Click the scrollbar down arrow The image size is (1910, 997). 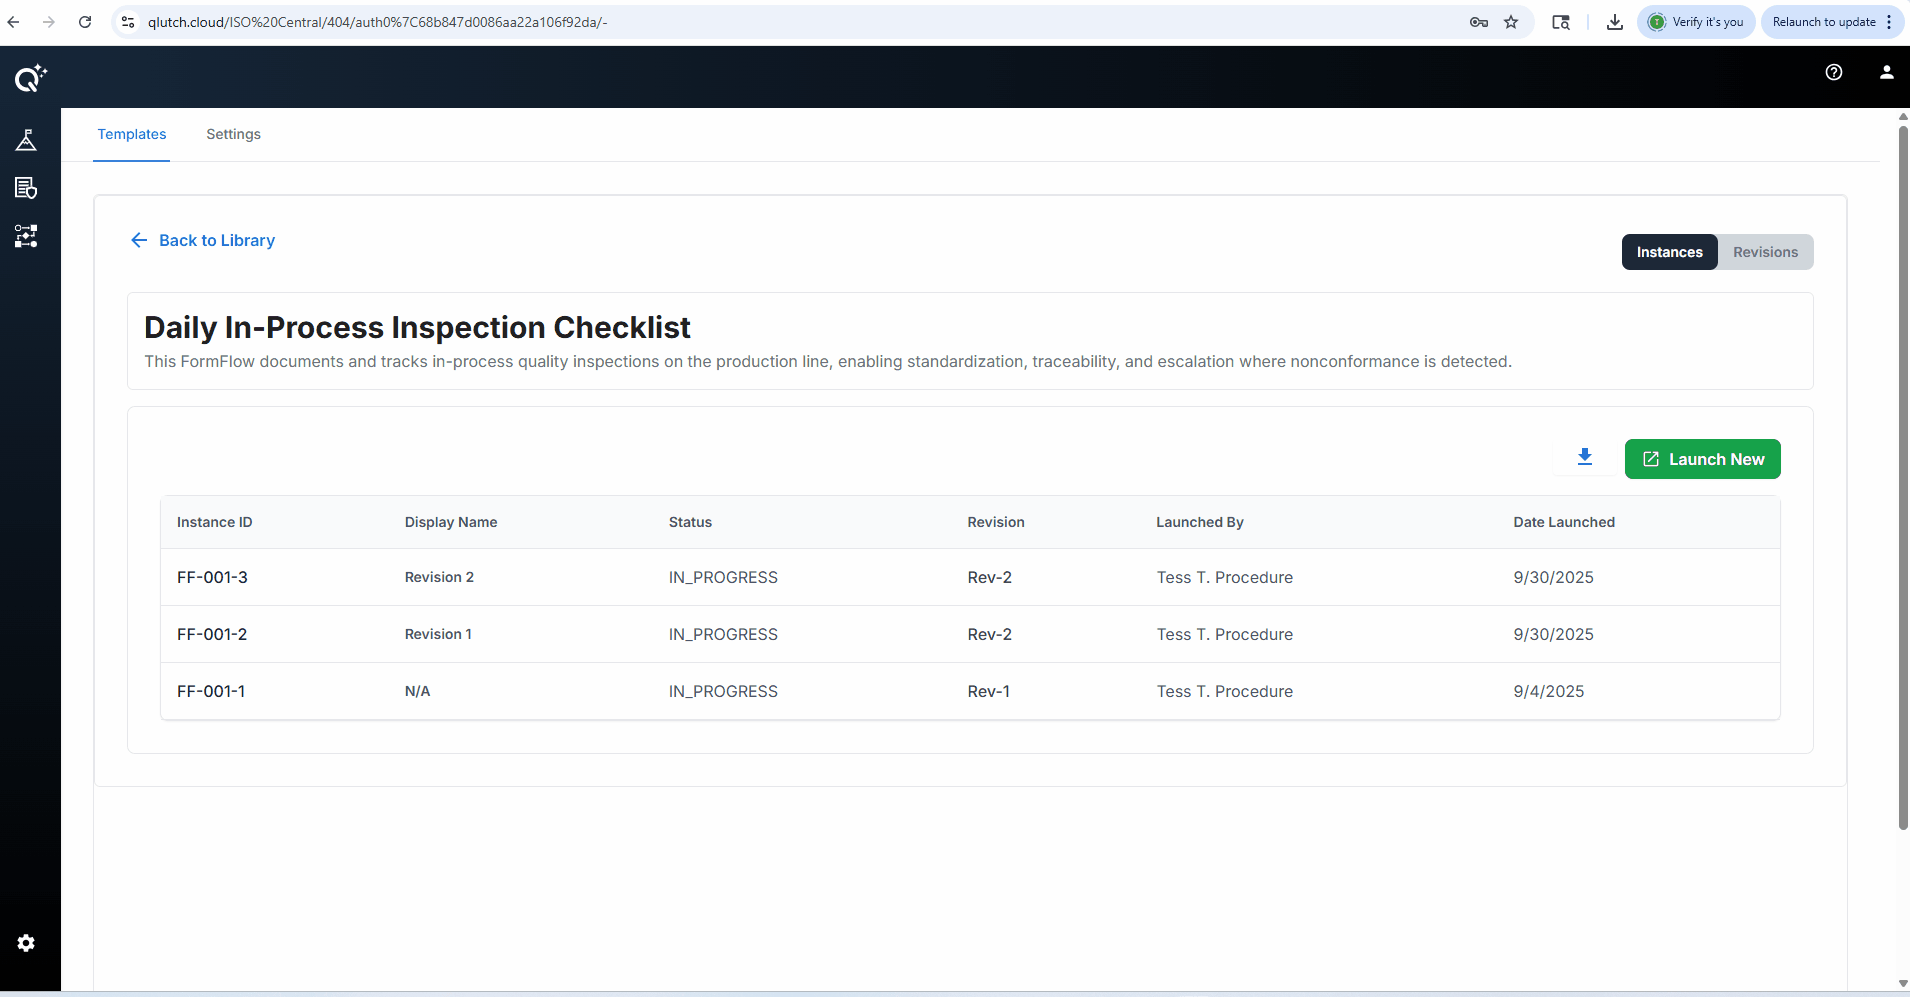point(1903,984)
